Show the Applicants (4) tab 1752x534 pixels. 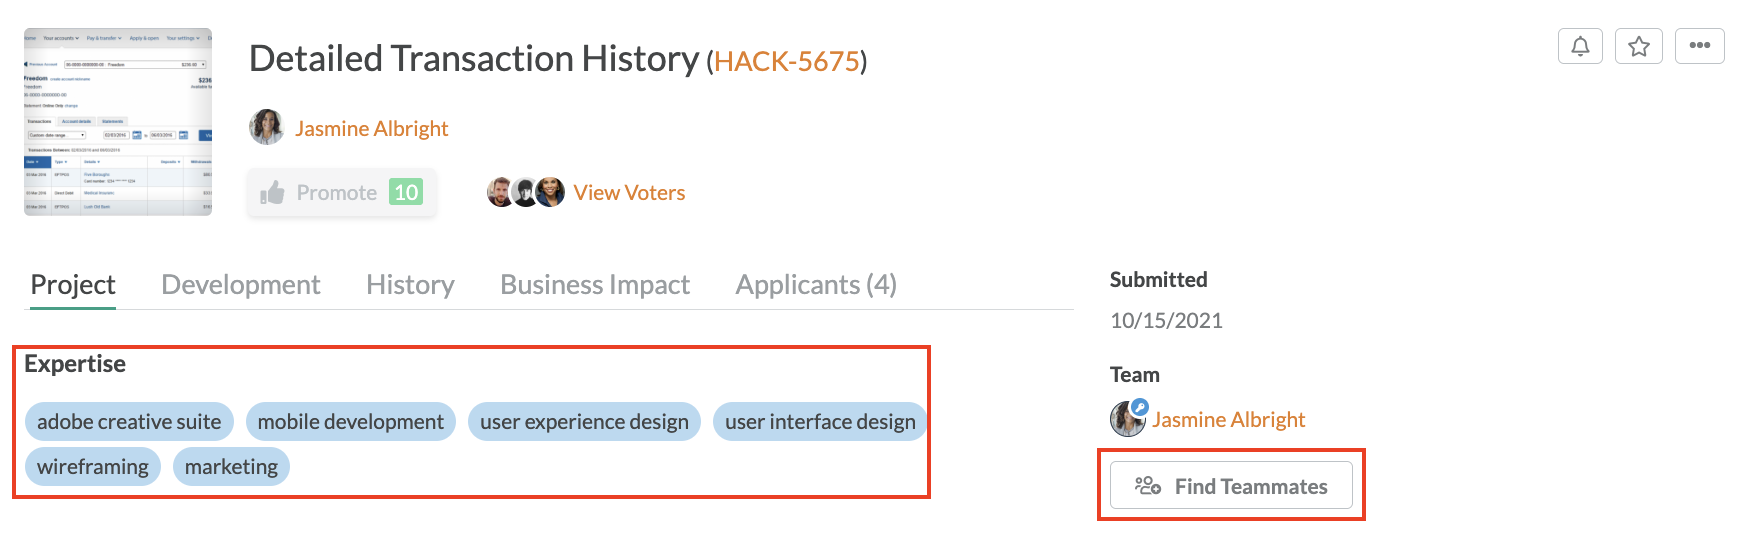click(816, 285)
